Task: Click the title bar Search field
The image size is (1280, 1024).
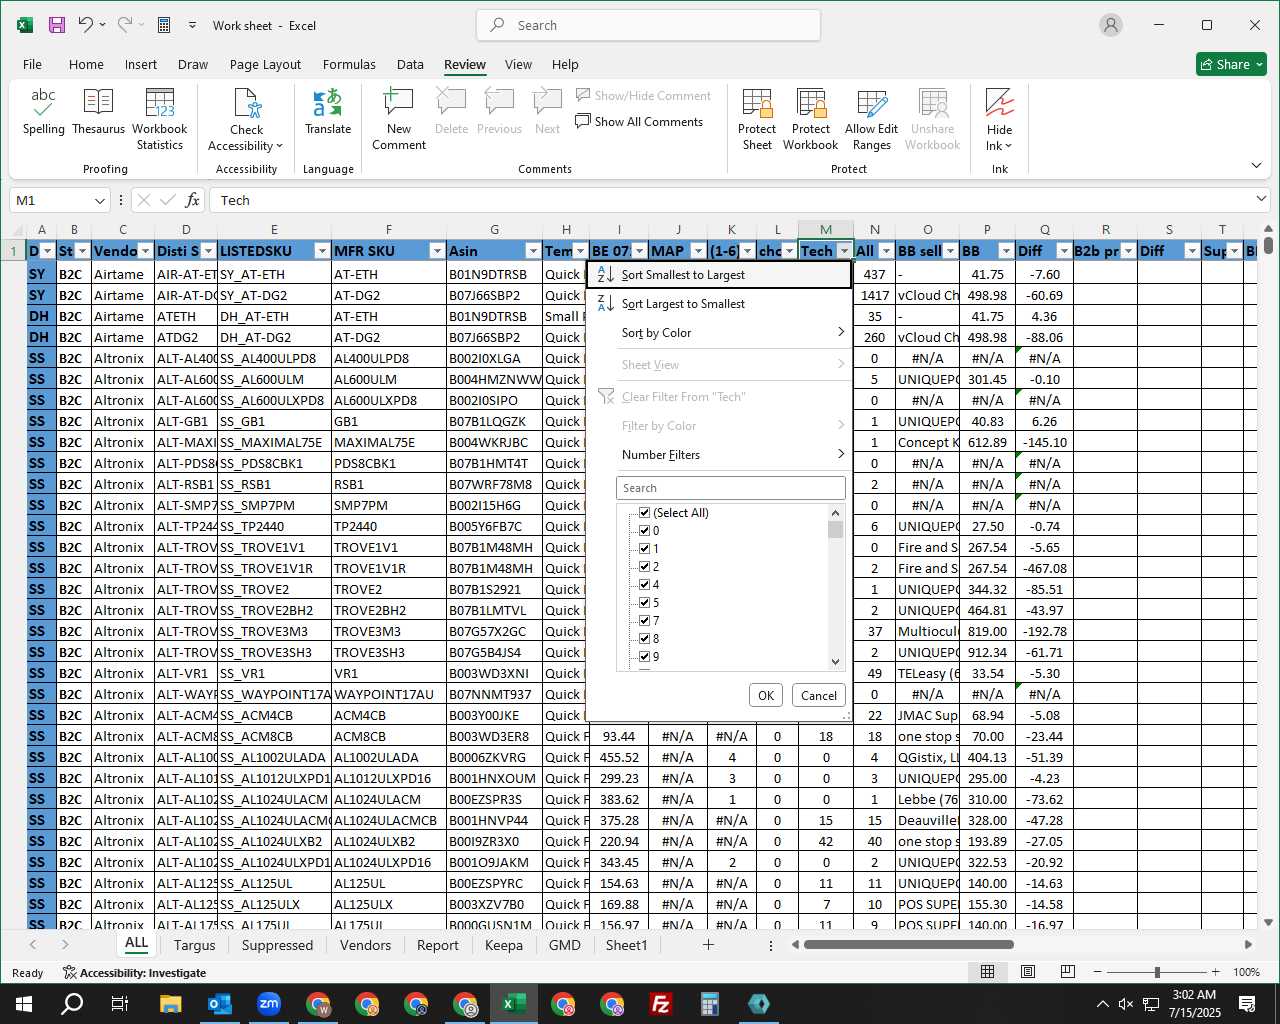Action: 648,25
